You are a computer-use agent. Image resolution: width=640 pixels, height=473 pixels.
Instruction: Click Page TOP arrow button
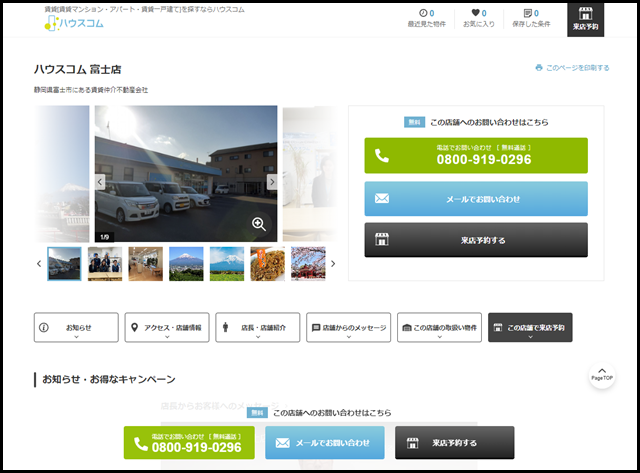(x=602, y=375)
